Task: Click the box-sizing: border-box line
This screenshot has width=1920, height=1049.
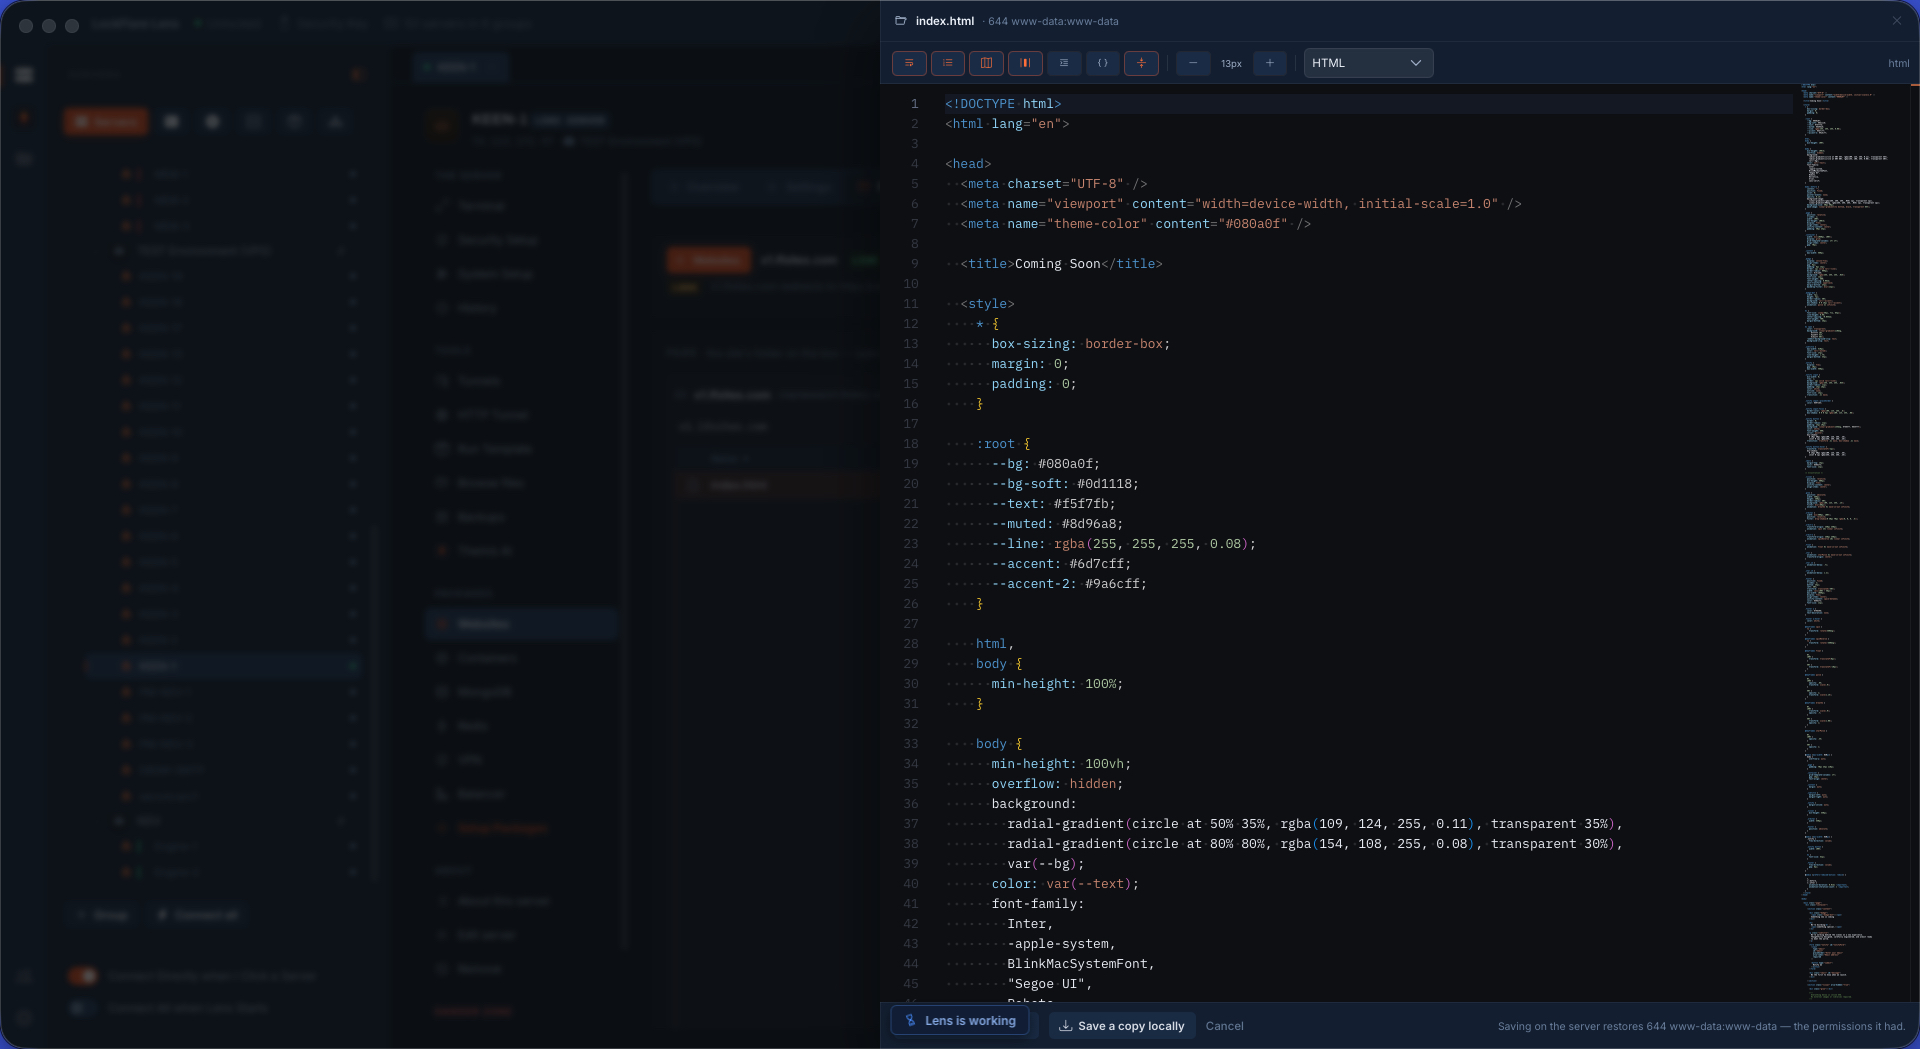Action: click(1080, 344)
